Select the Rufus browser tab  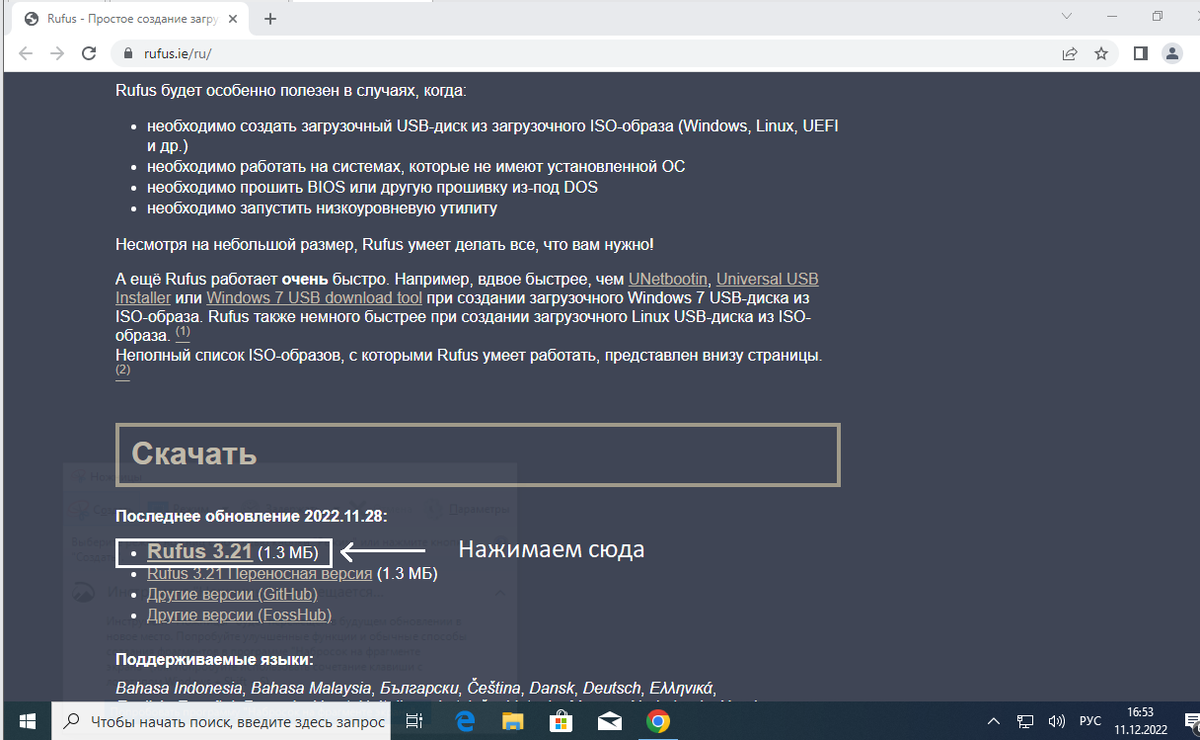120,17
